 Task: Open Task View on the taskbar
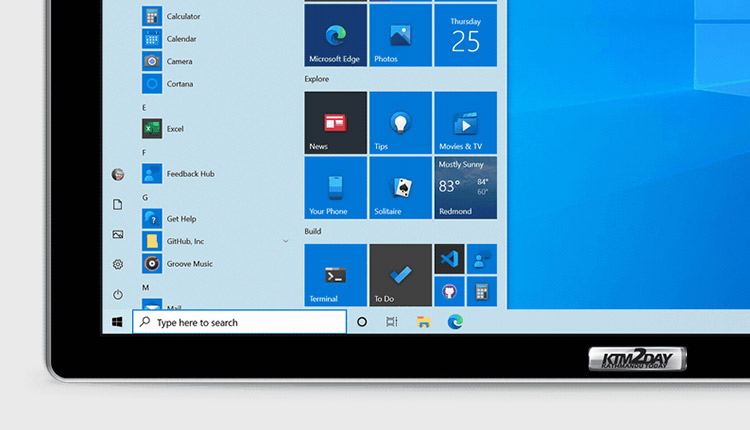tap(392, 322)
